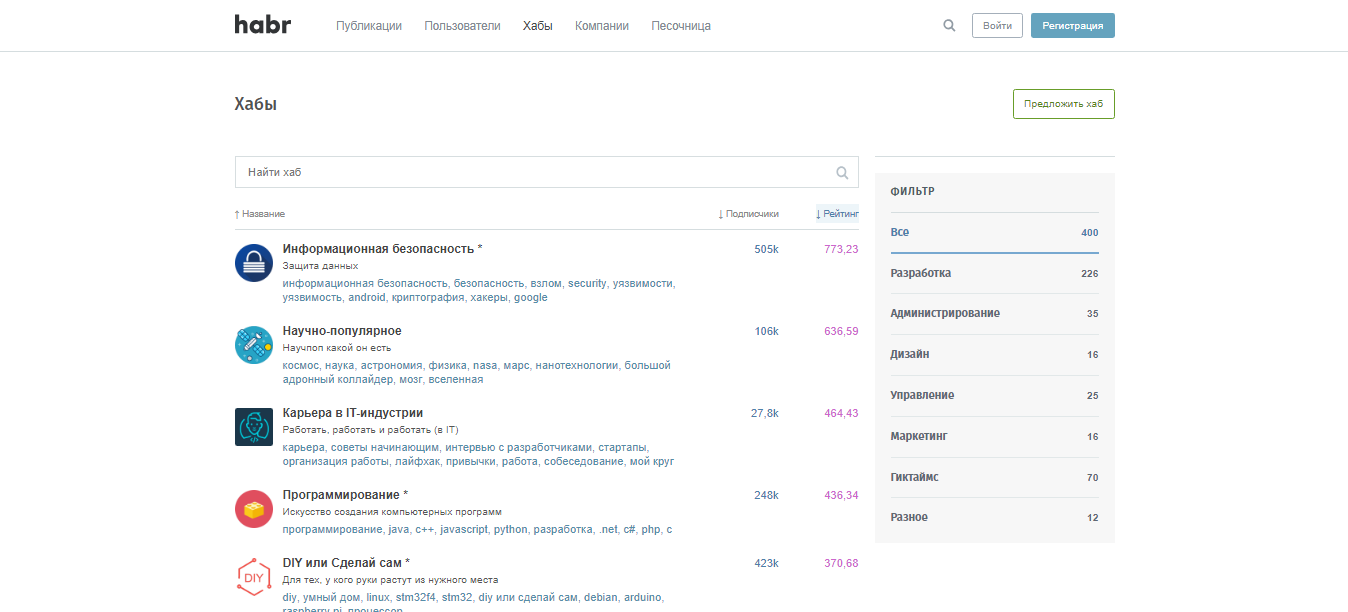Go to Публикации in top navigation
Viewport: 1348px width, 612px height.
click(x=369, y=26)
